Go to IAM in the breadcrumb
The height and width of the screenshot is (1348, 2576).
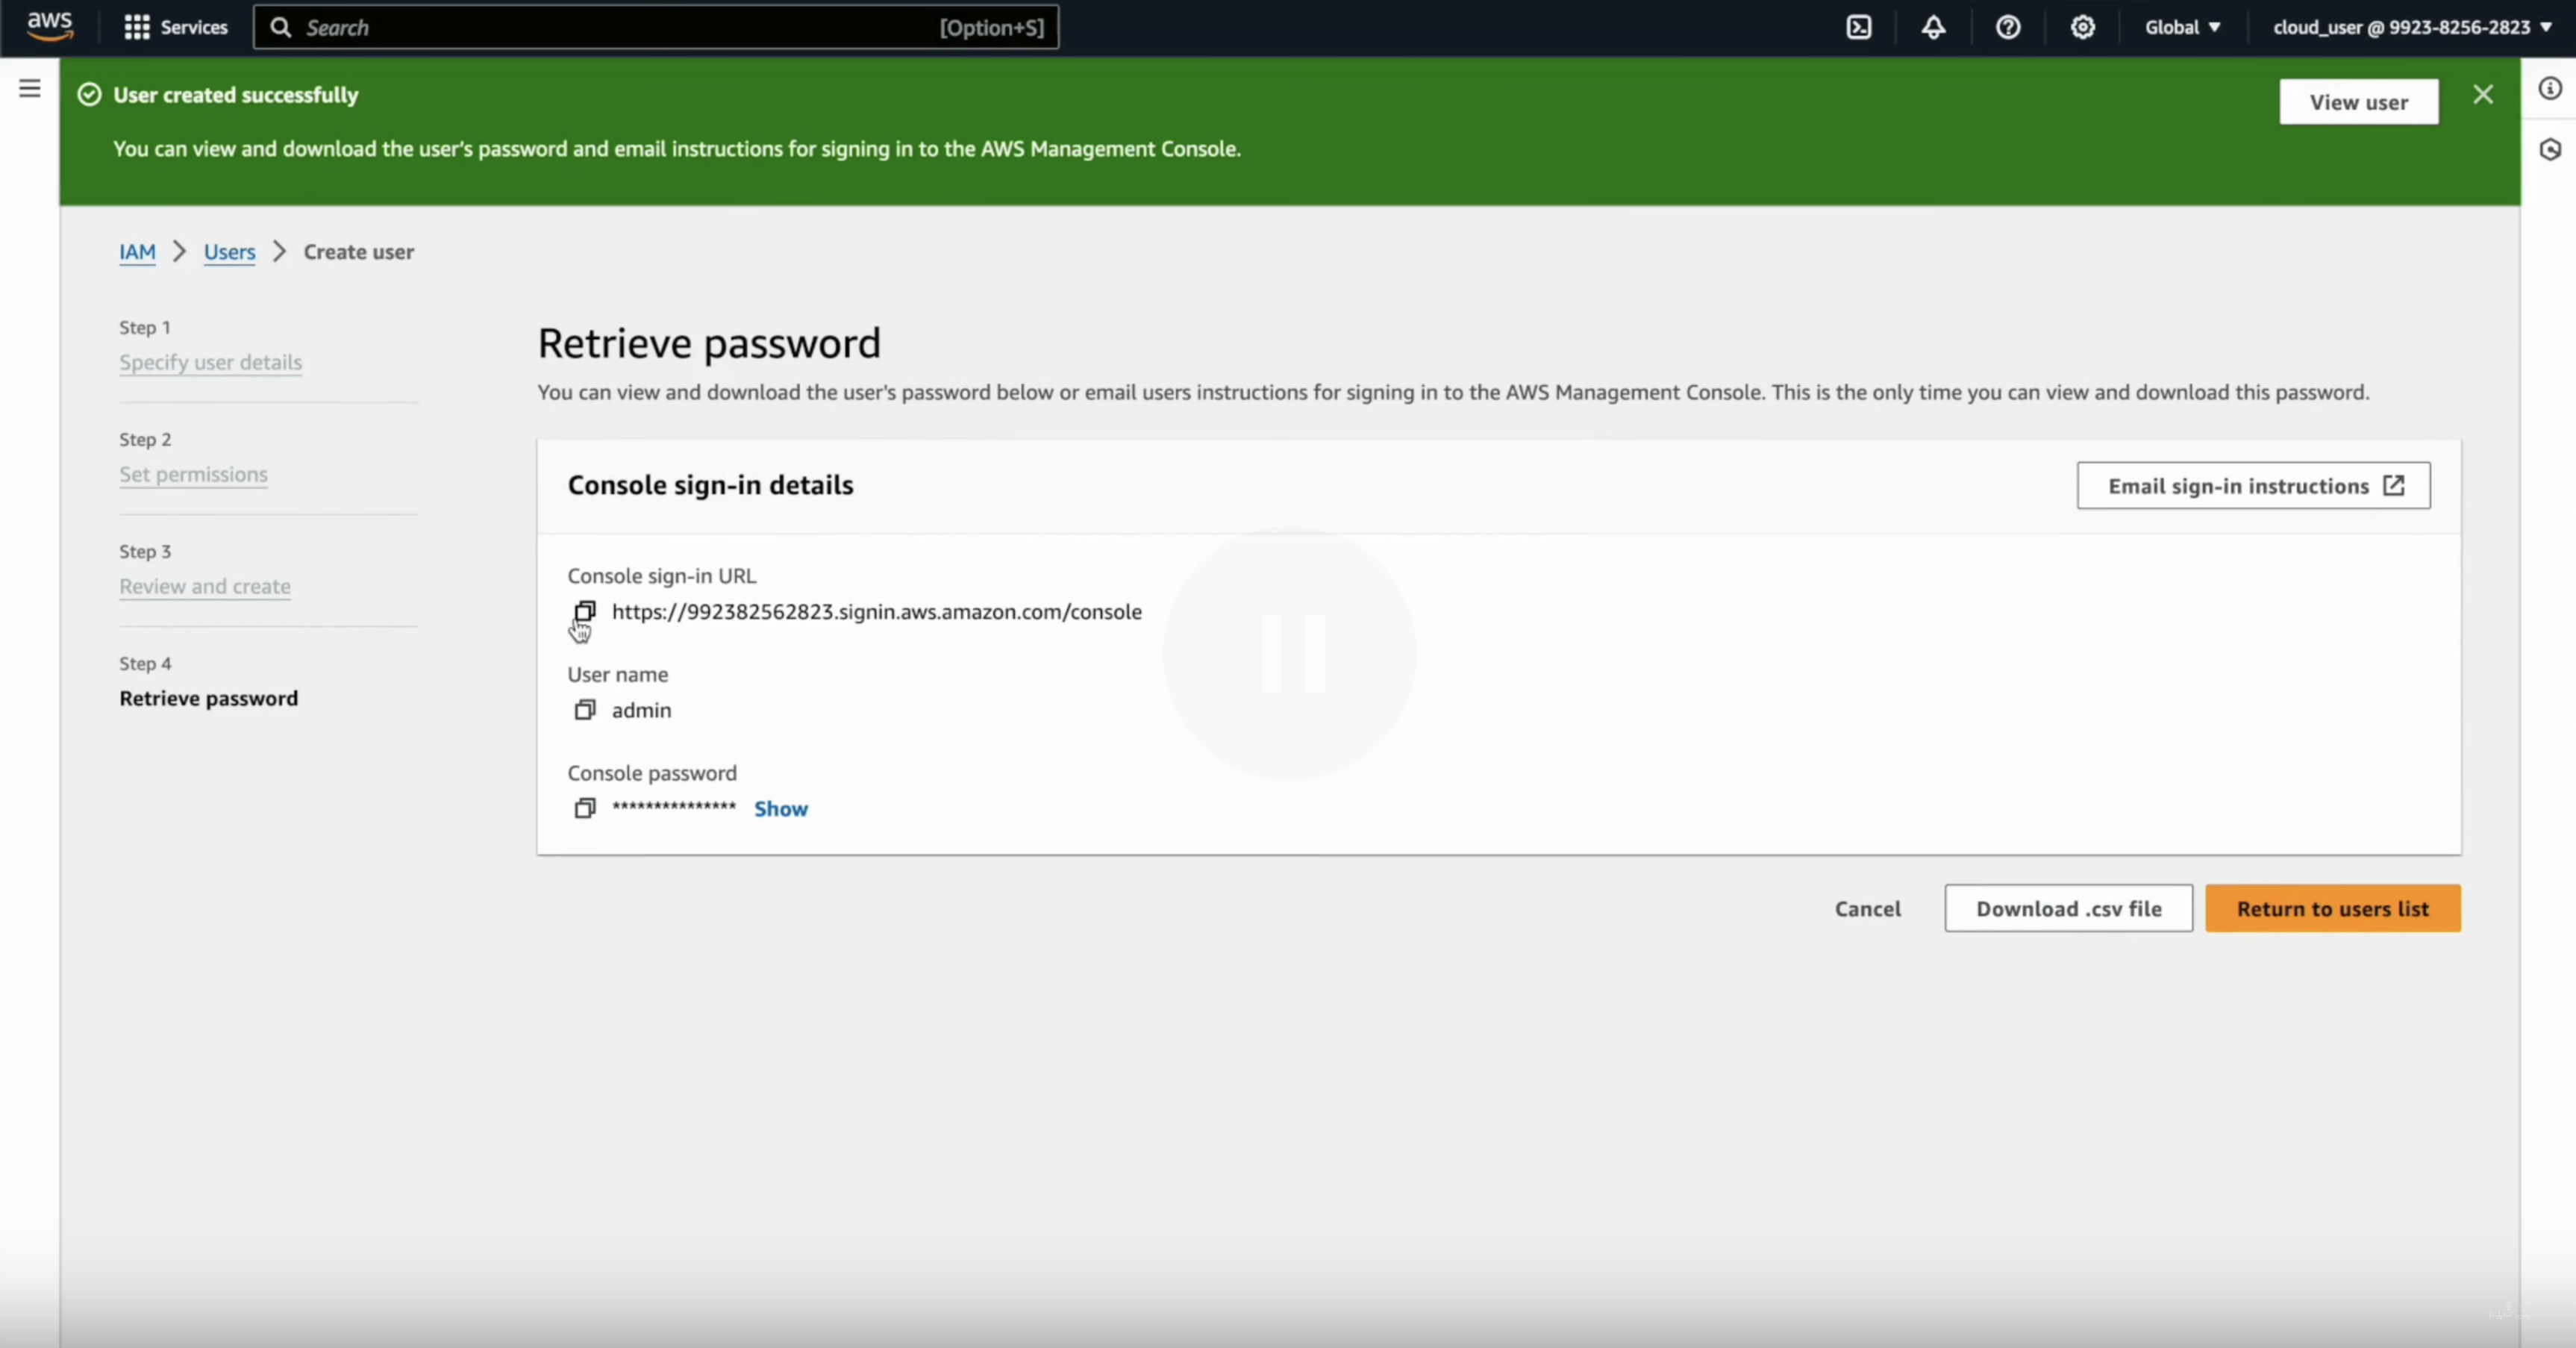(x=137, y=252)
